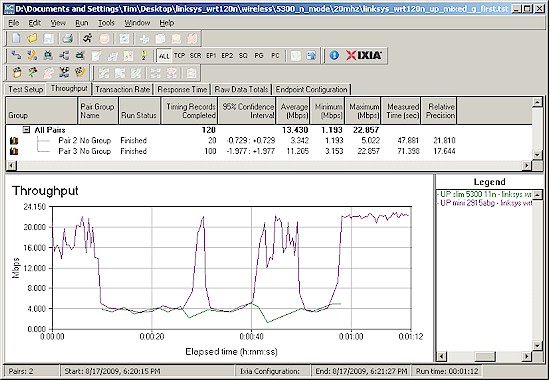Select the purple UP mini 2915abg legend entry
The height and width of the screenshot is (381, 550).
[485, 203]
